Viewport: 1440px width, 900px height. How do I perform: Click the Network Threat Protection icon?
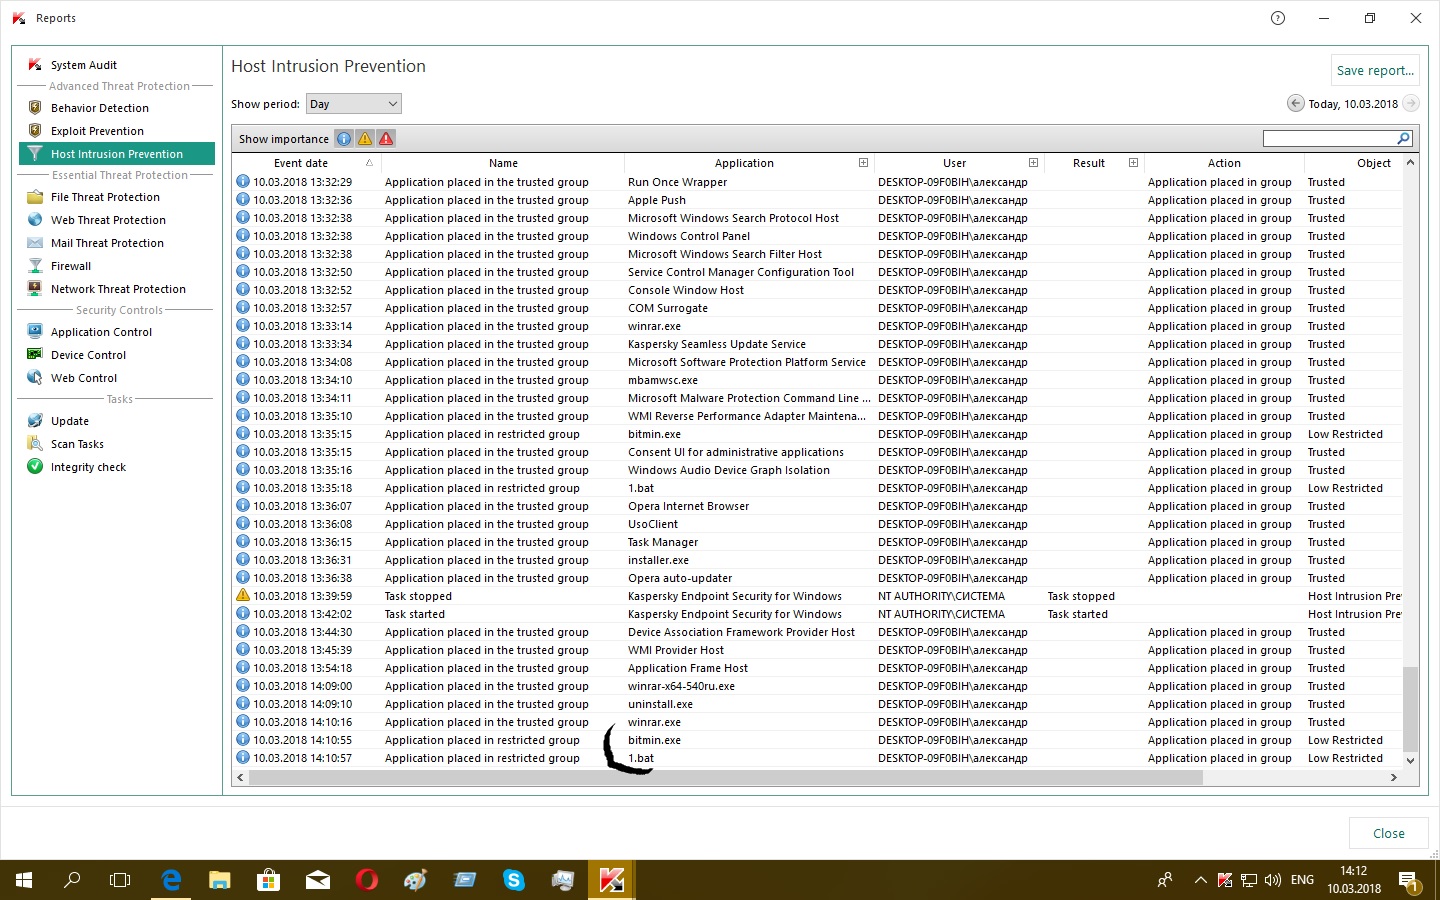tap(35, 289)
